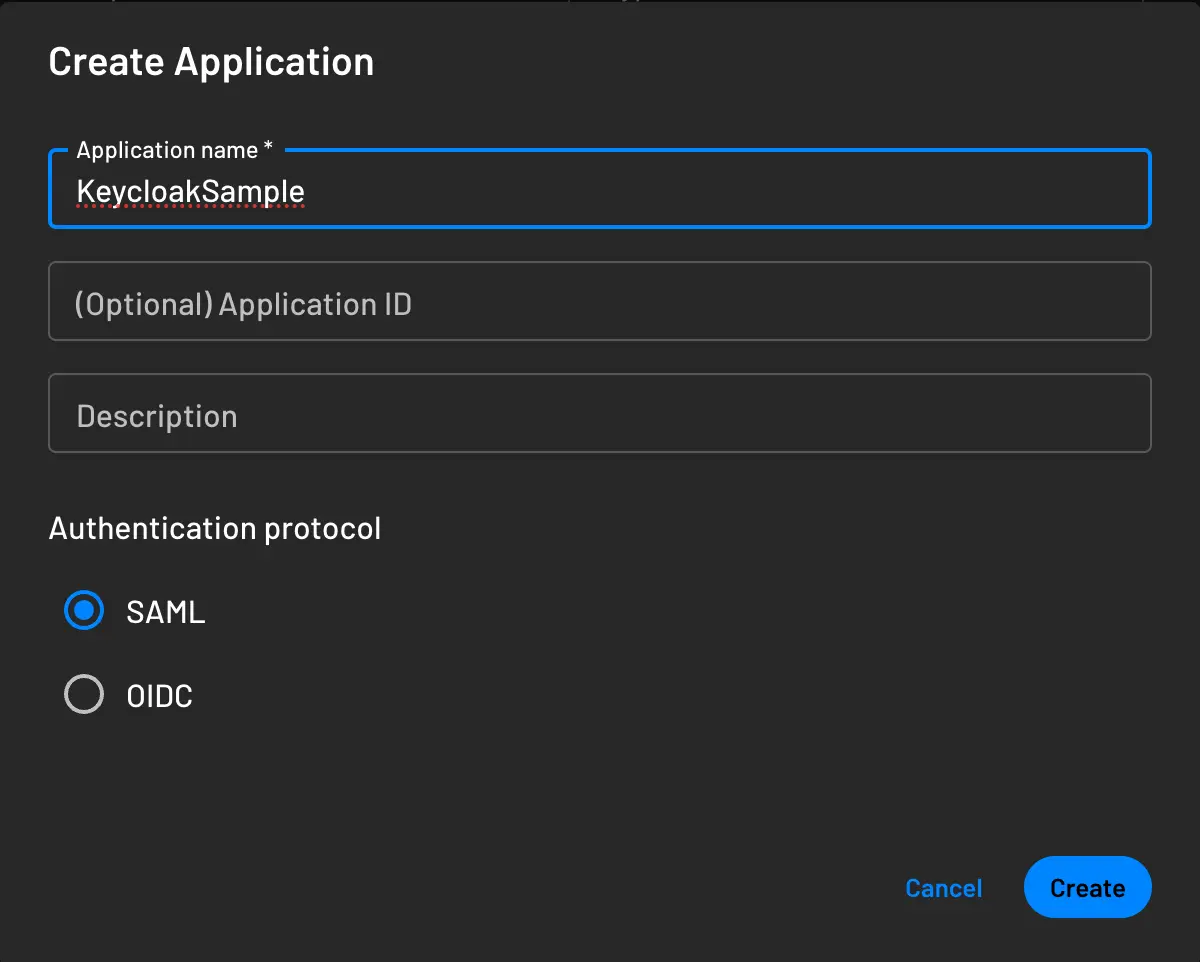Click the rounded Create action button

pos(1087,887)
